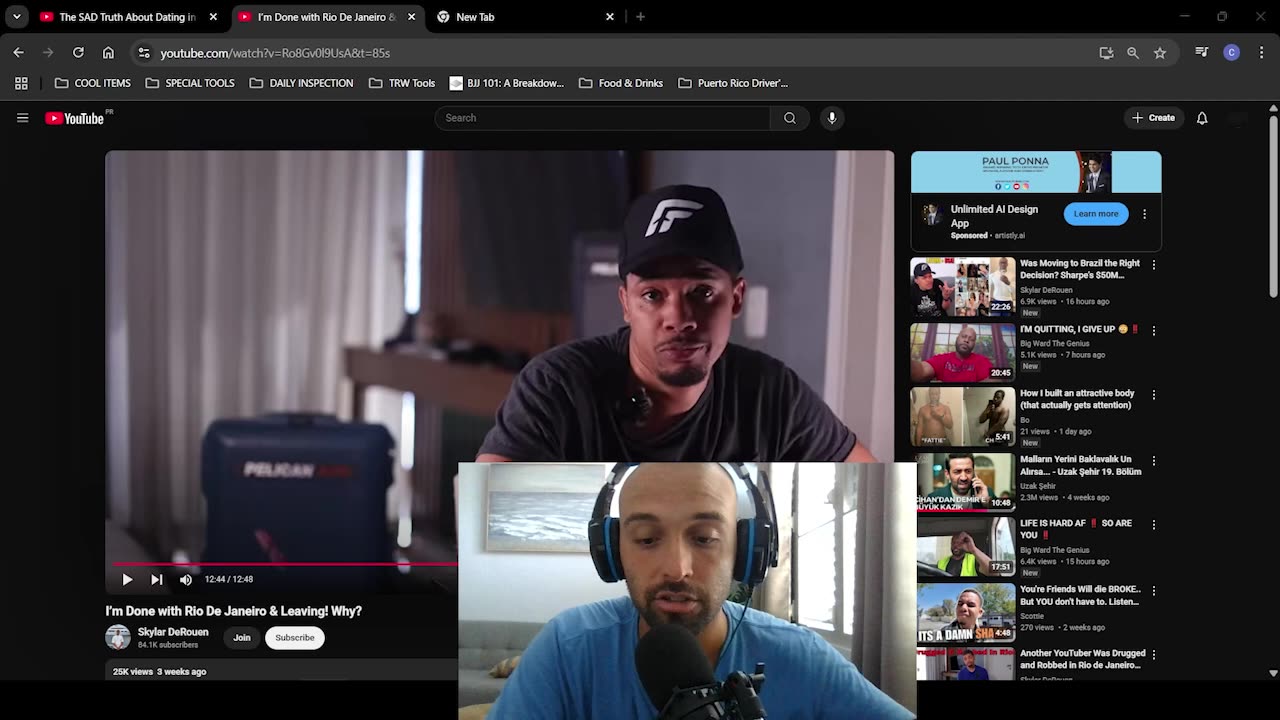Click the red video progress bar
Screen dimensions: 1280x720
coord(283,565)
